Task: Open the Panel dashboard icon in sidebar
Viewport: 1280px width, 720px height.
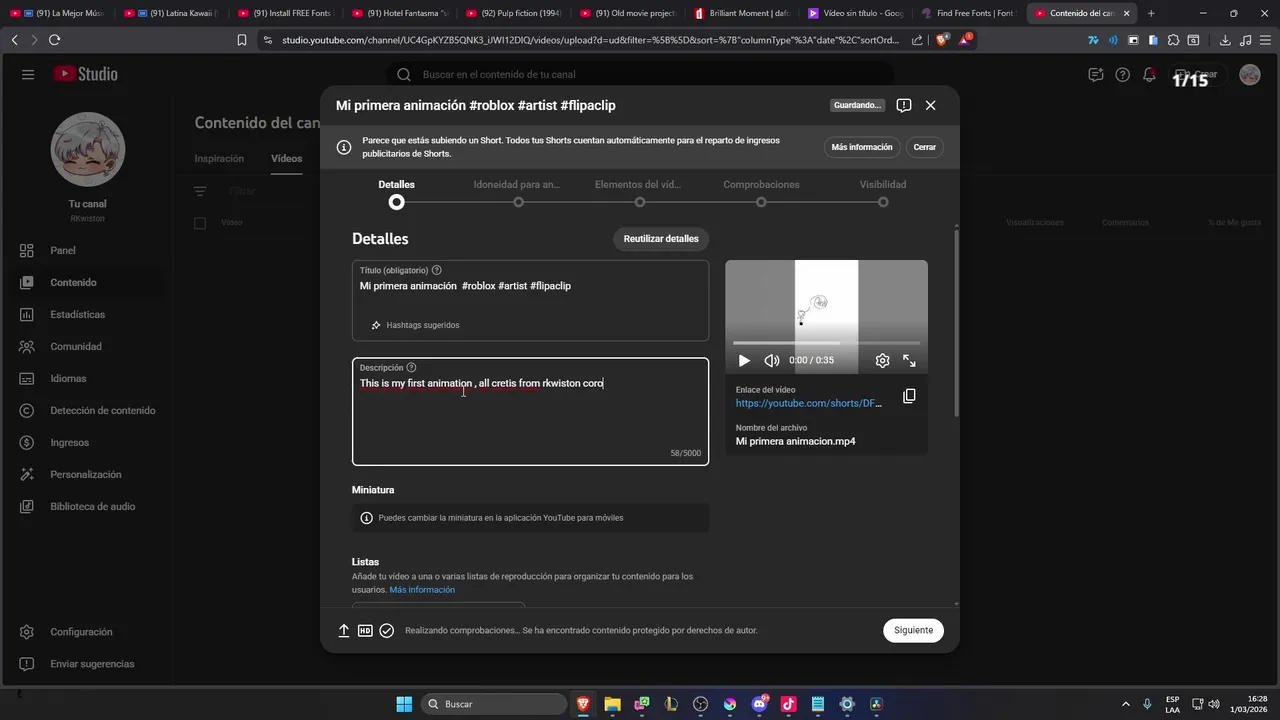Action: [x=27, y=250]
